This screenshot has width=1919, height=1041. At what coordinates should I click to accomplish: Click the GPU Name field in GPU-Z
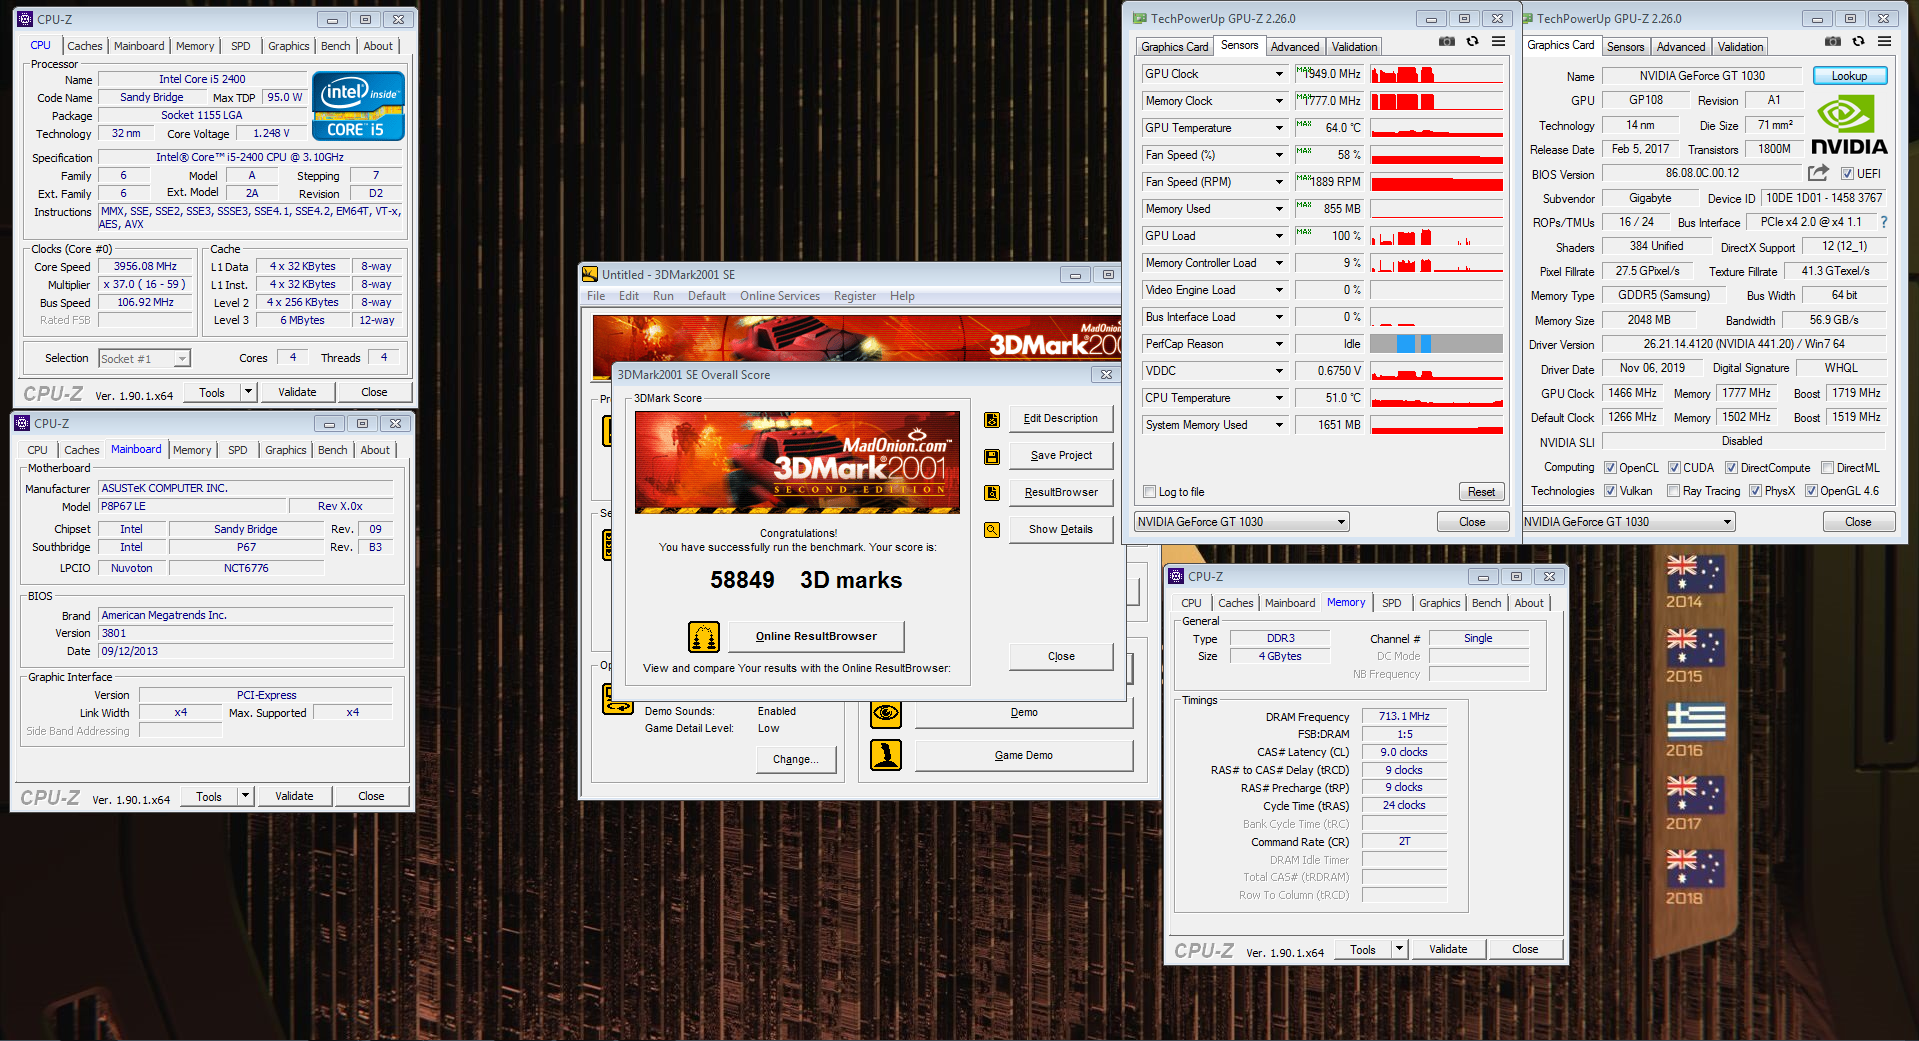pyautogui.click(x=1702, y=76)
